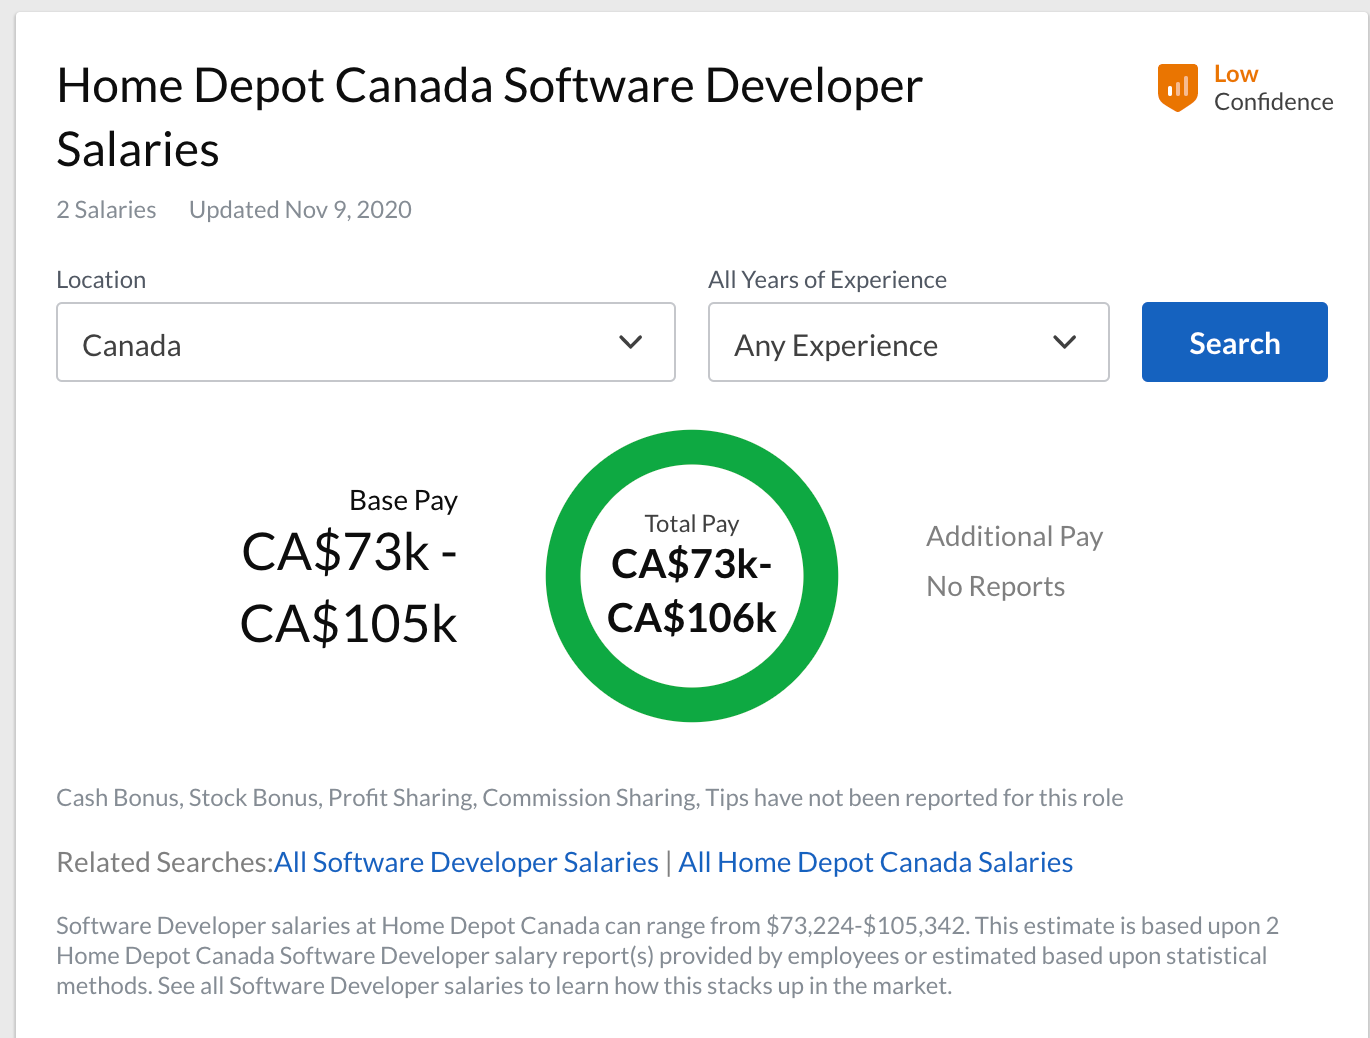Click the 'Low Confidence' label text
This screenshot has width=1370, height=1038.
coord(1274,88)
